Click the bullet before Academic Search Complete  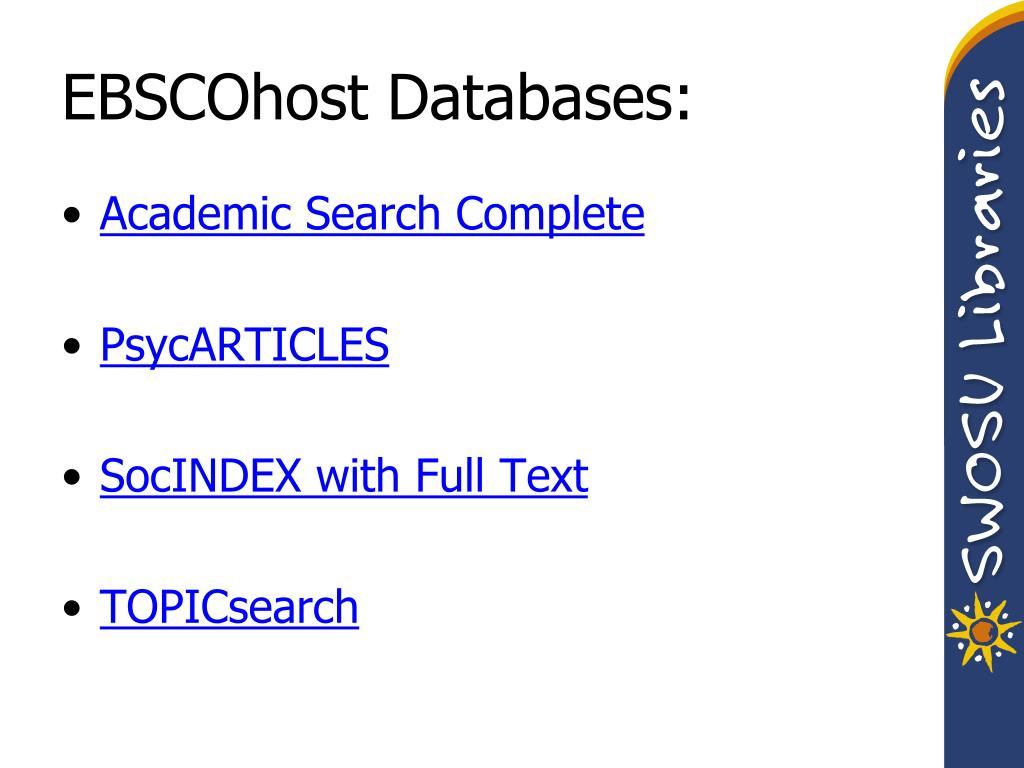(72, 215)
